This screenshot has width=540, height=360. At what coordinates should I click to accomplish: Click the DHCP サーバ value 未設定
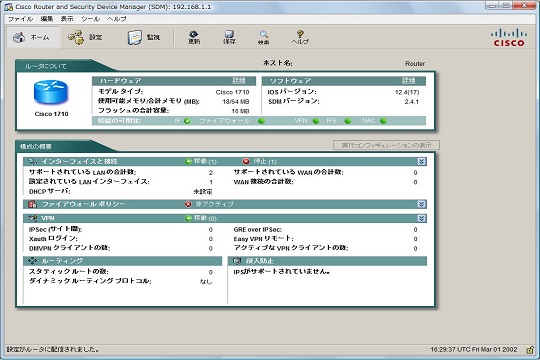tap(202, 192)
